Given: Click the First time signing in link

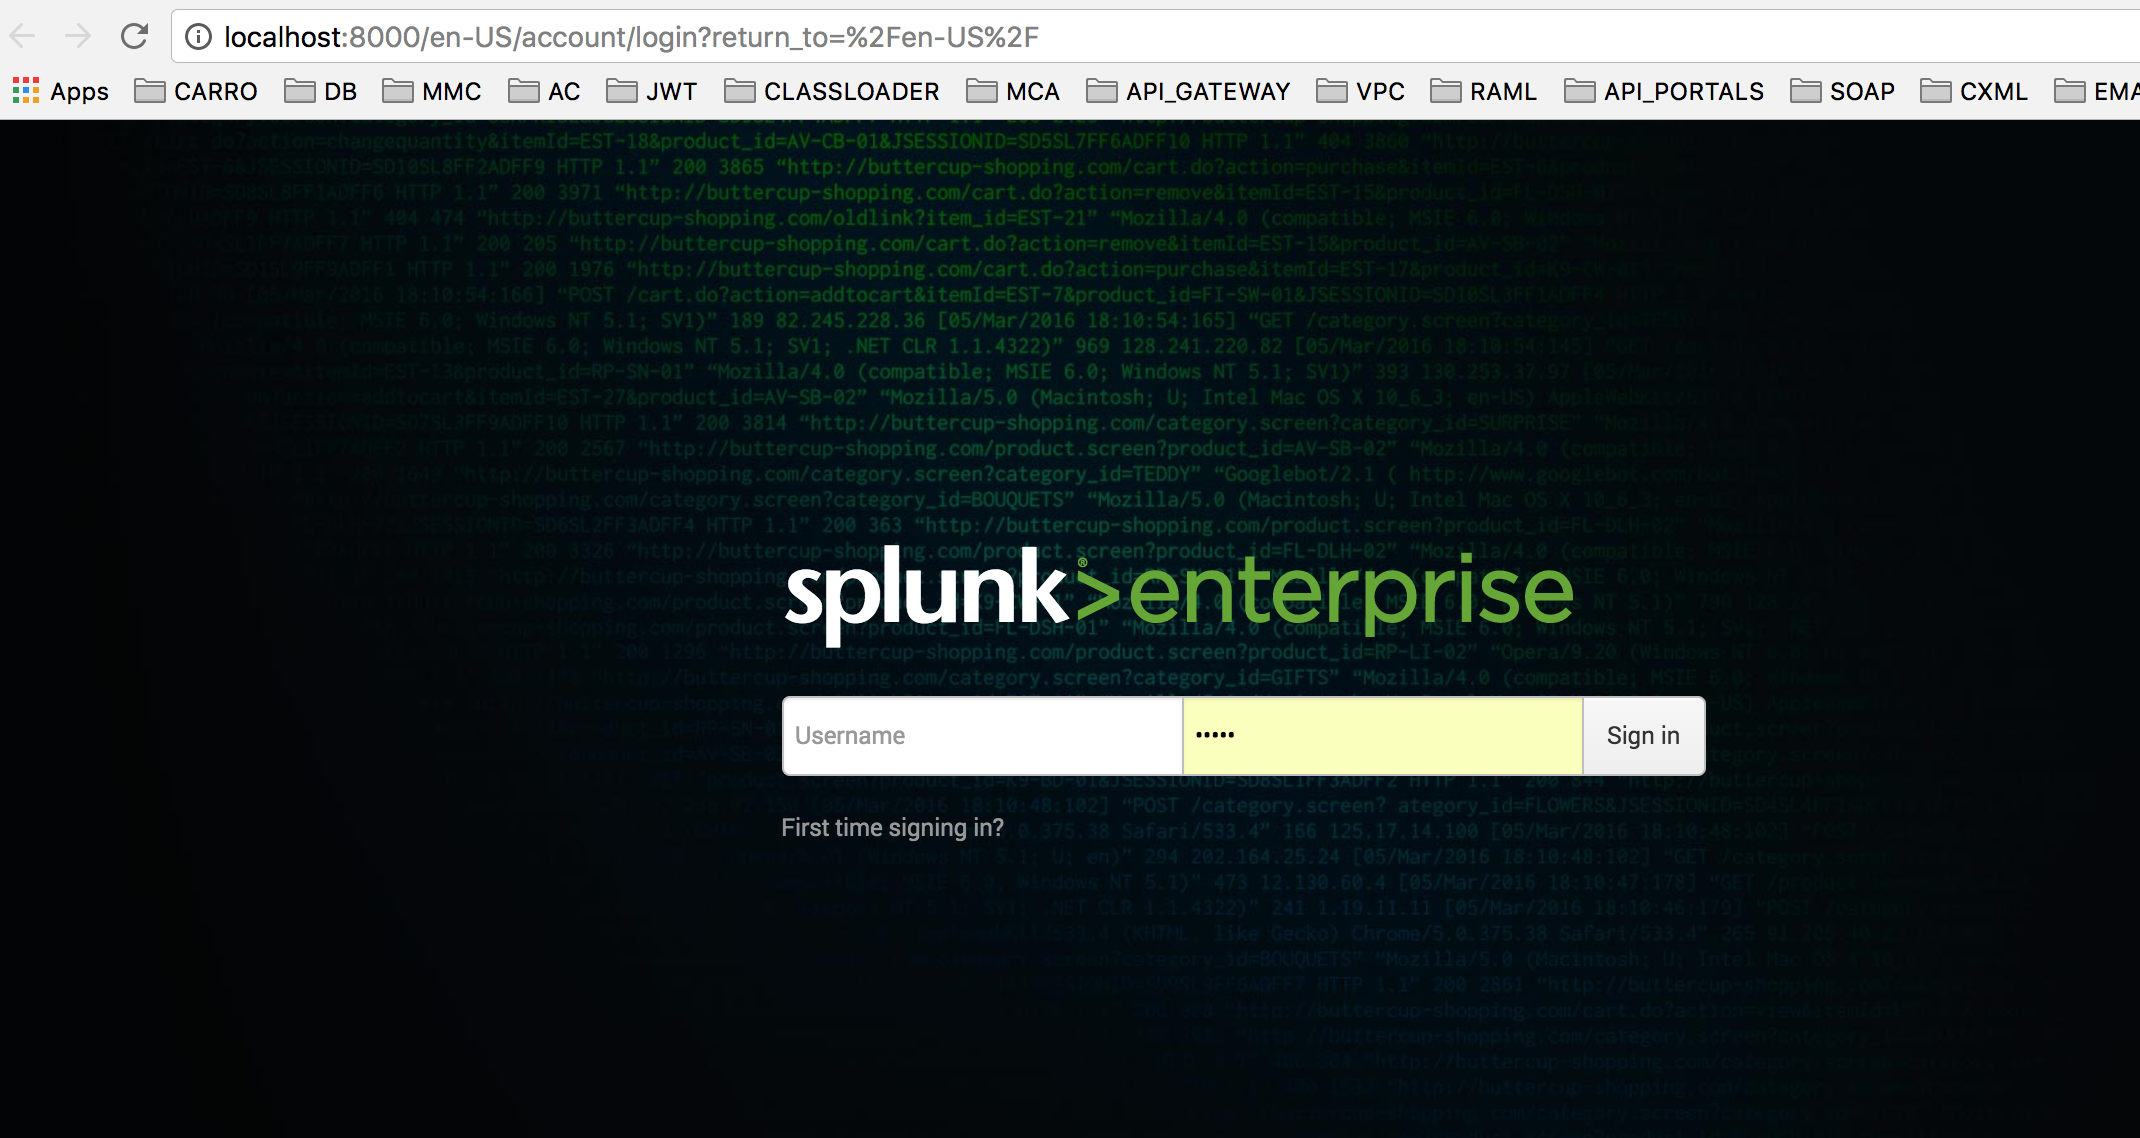Looking at the screenshot, I should 890,827.
